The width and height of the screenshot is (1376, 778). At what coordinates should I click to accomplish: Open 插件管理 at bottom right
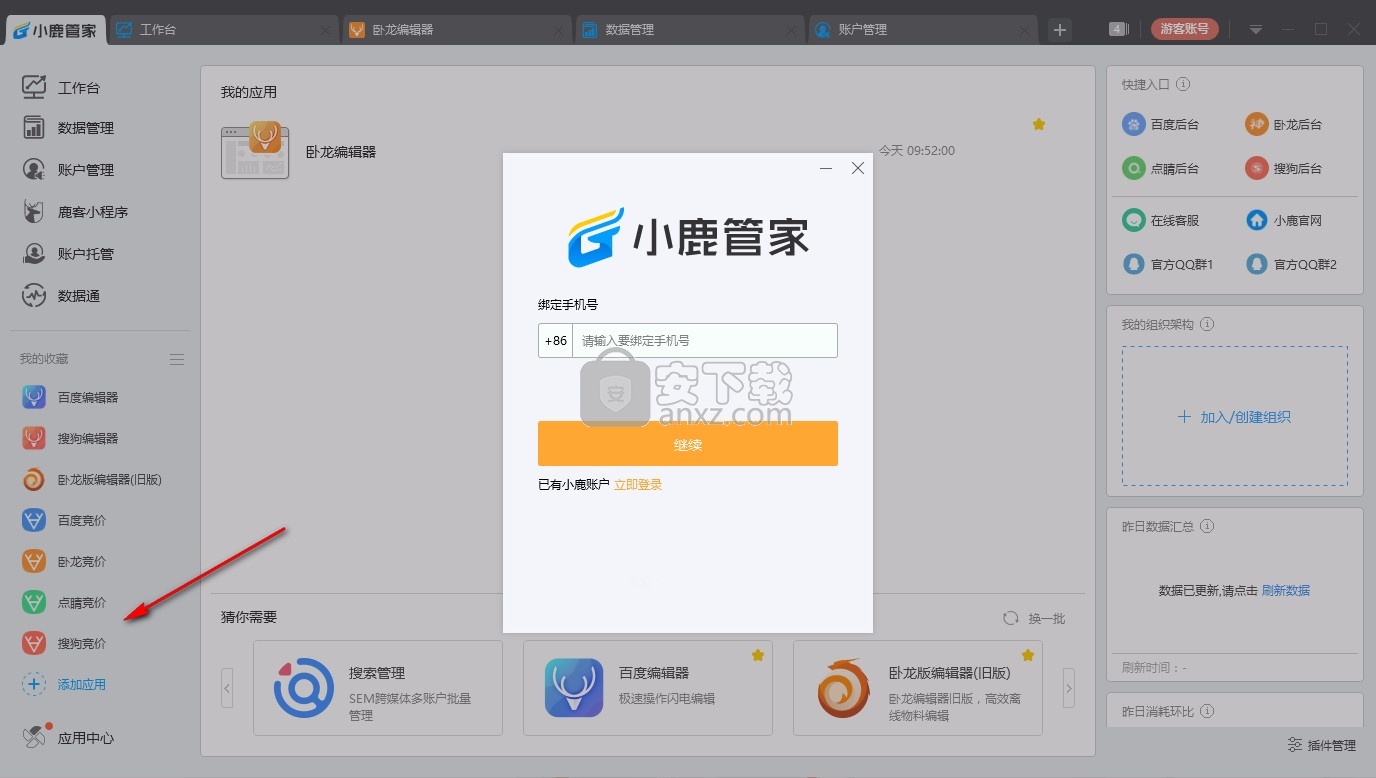[1321, 745]
